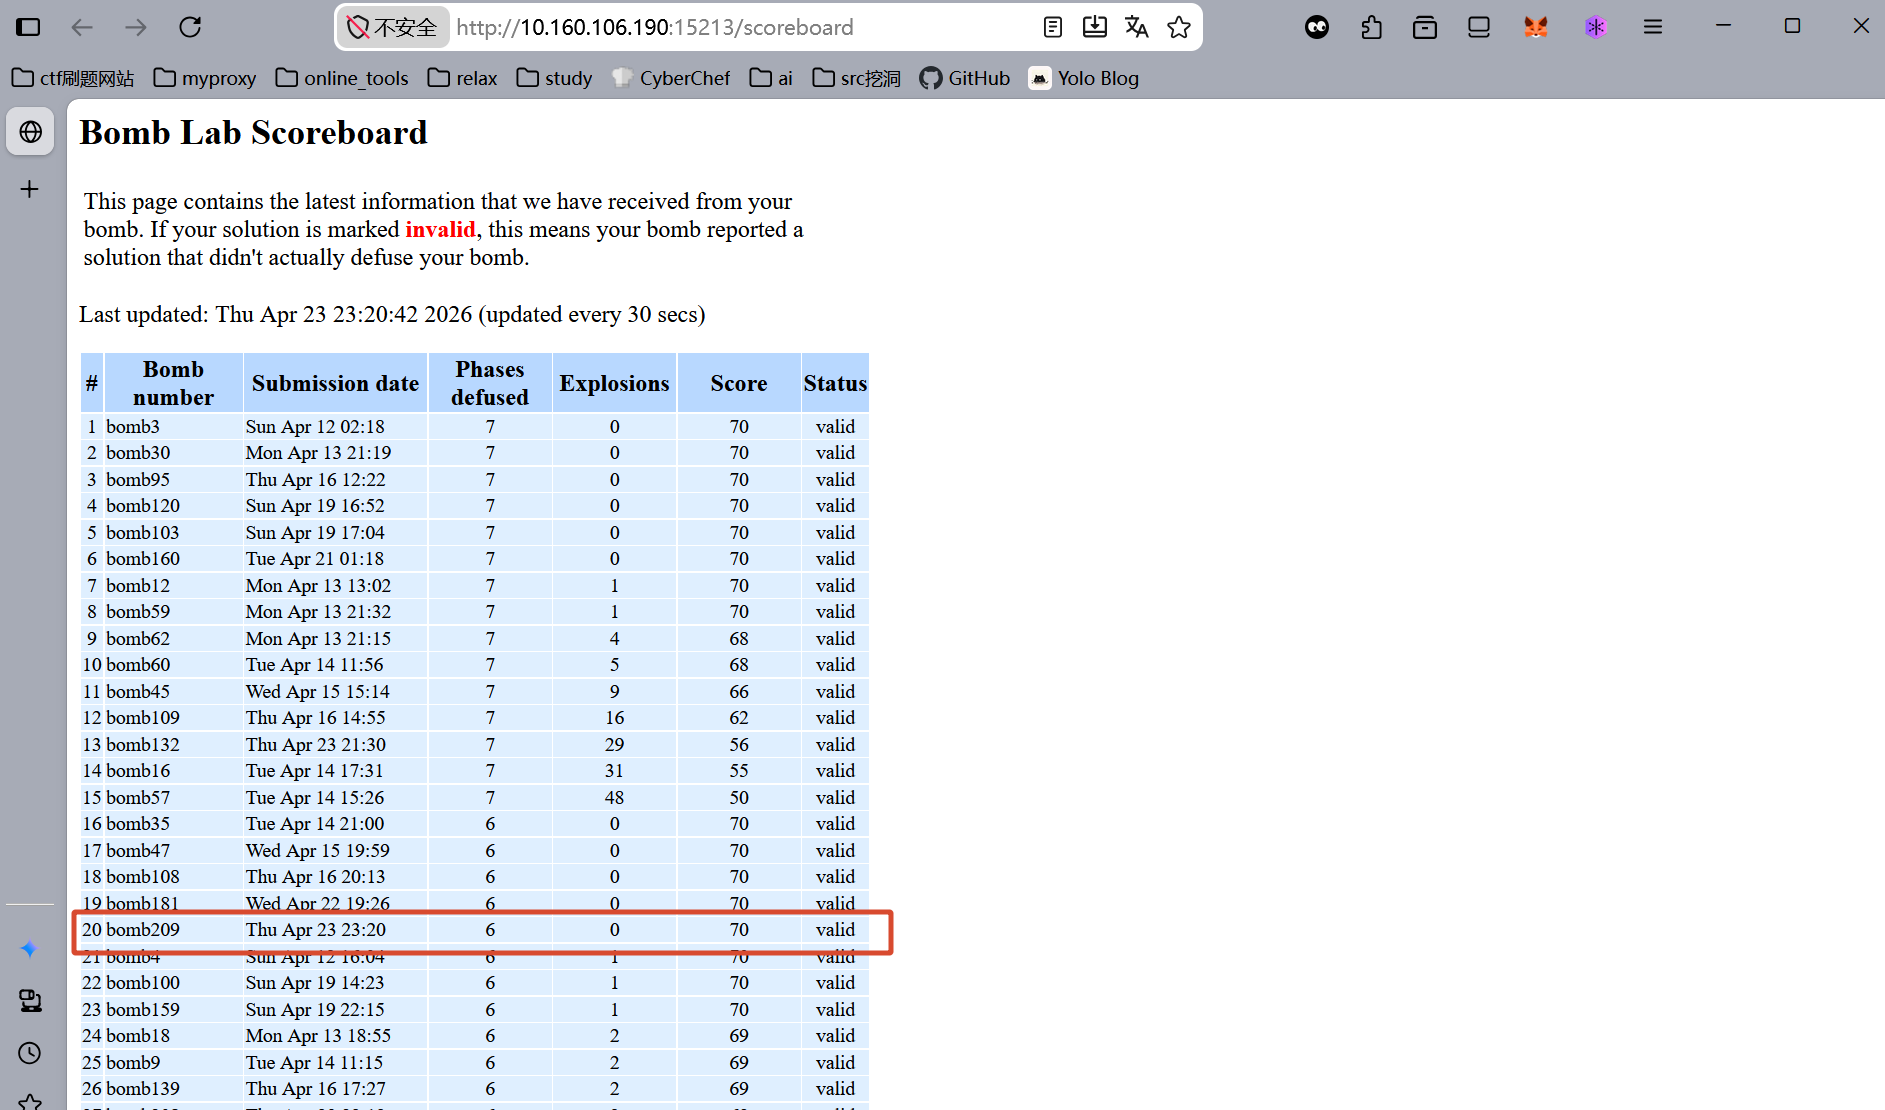Open the study bookmark folder

[554, 78]
